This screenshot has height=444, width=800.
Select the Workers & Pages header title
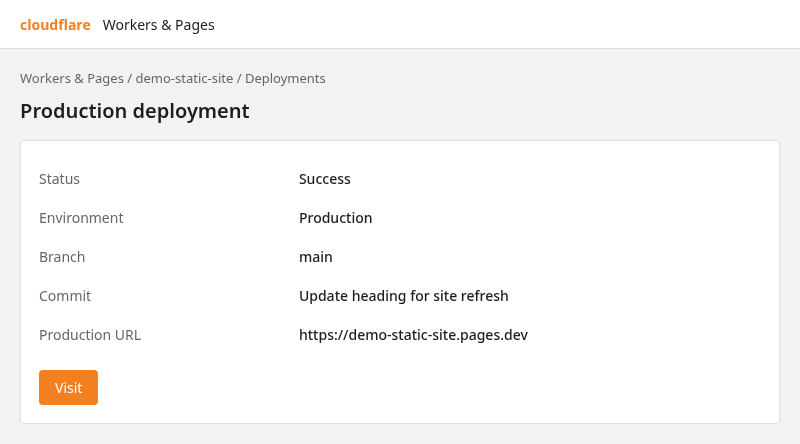point(158,25)
